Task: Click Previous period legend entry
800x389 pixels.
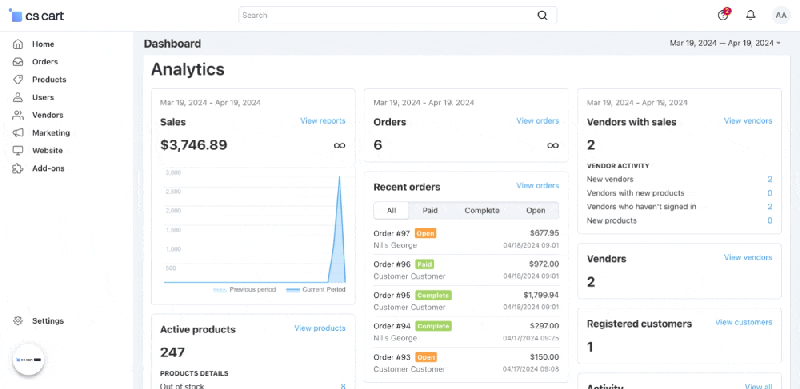Action: coord(244,289)
